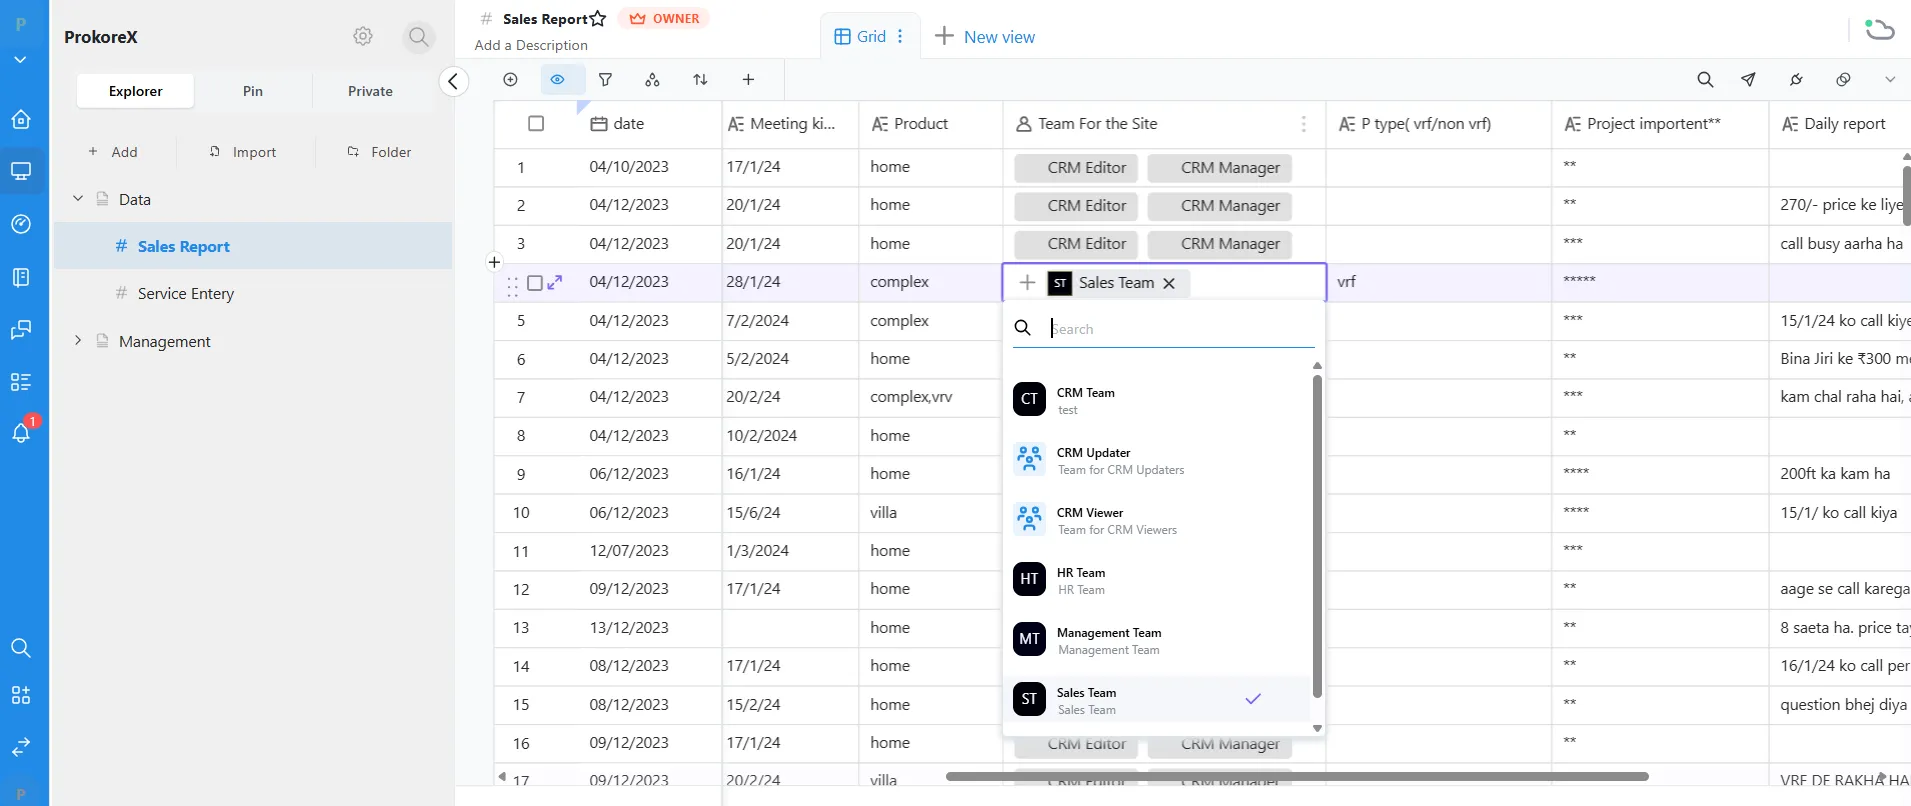This screenshot has width=1911, height=806.
Task: Click the ProkoreX search magnifier button
Action: tap(418, 37)
